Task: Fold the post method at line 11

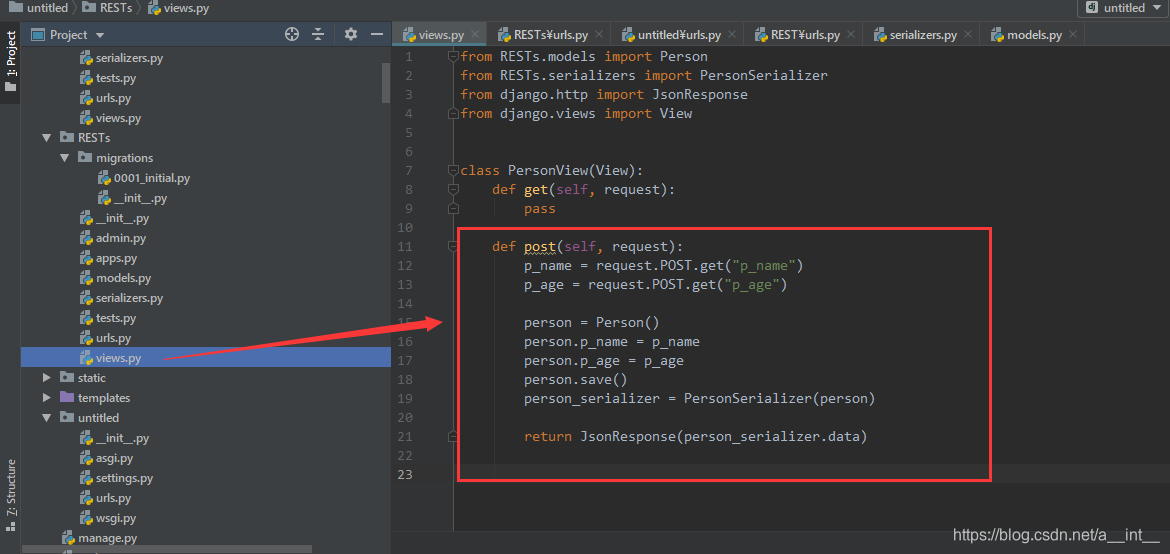Action: click(452, 246)
